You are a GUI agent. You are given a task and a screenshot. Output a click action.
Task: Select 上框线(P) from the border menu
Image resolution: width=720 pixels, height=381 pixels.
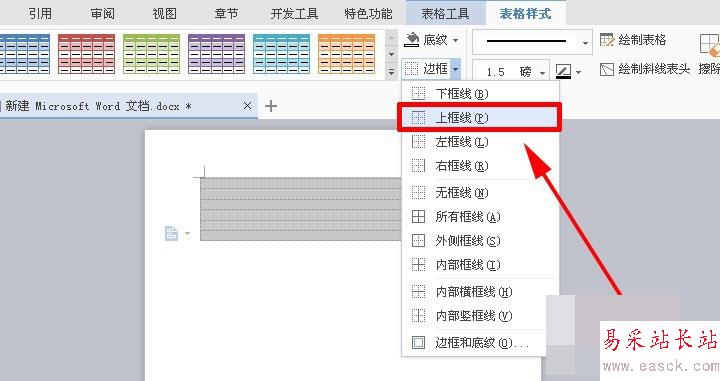pyautogui.click(x=480, y=118)
